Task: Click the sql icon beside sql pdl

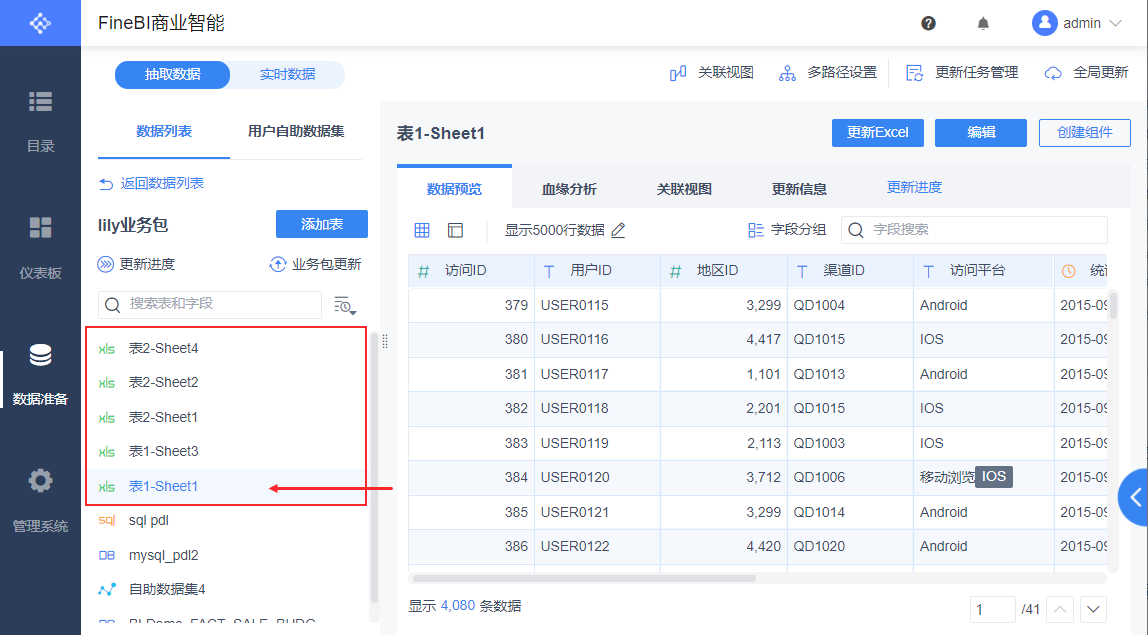Action: 107,520
